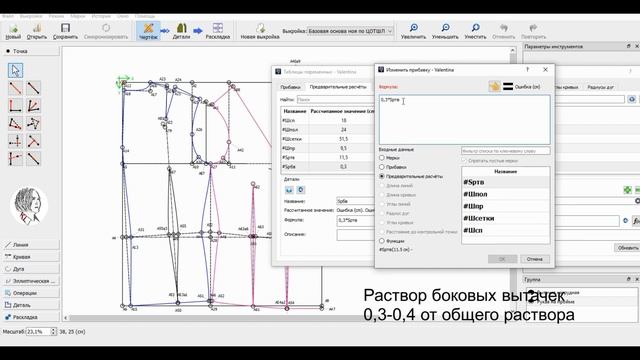Open the Файл menu

point(8,16)
